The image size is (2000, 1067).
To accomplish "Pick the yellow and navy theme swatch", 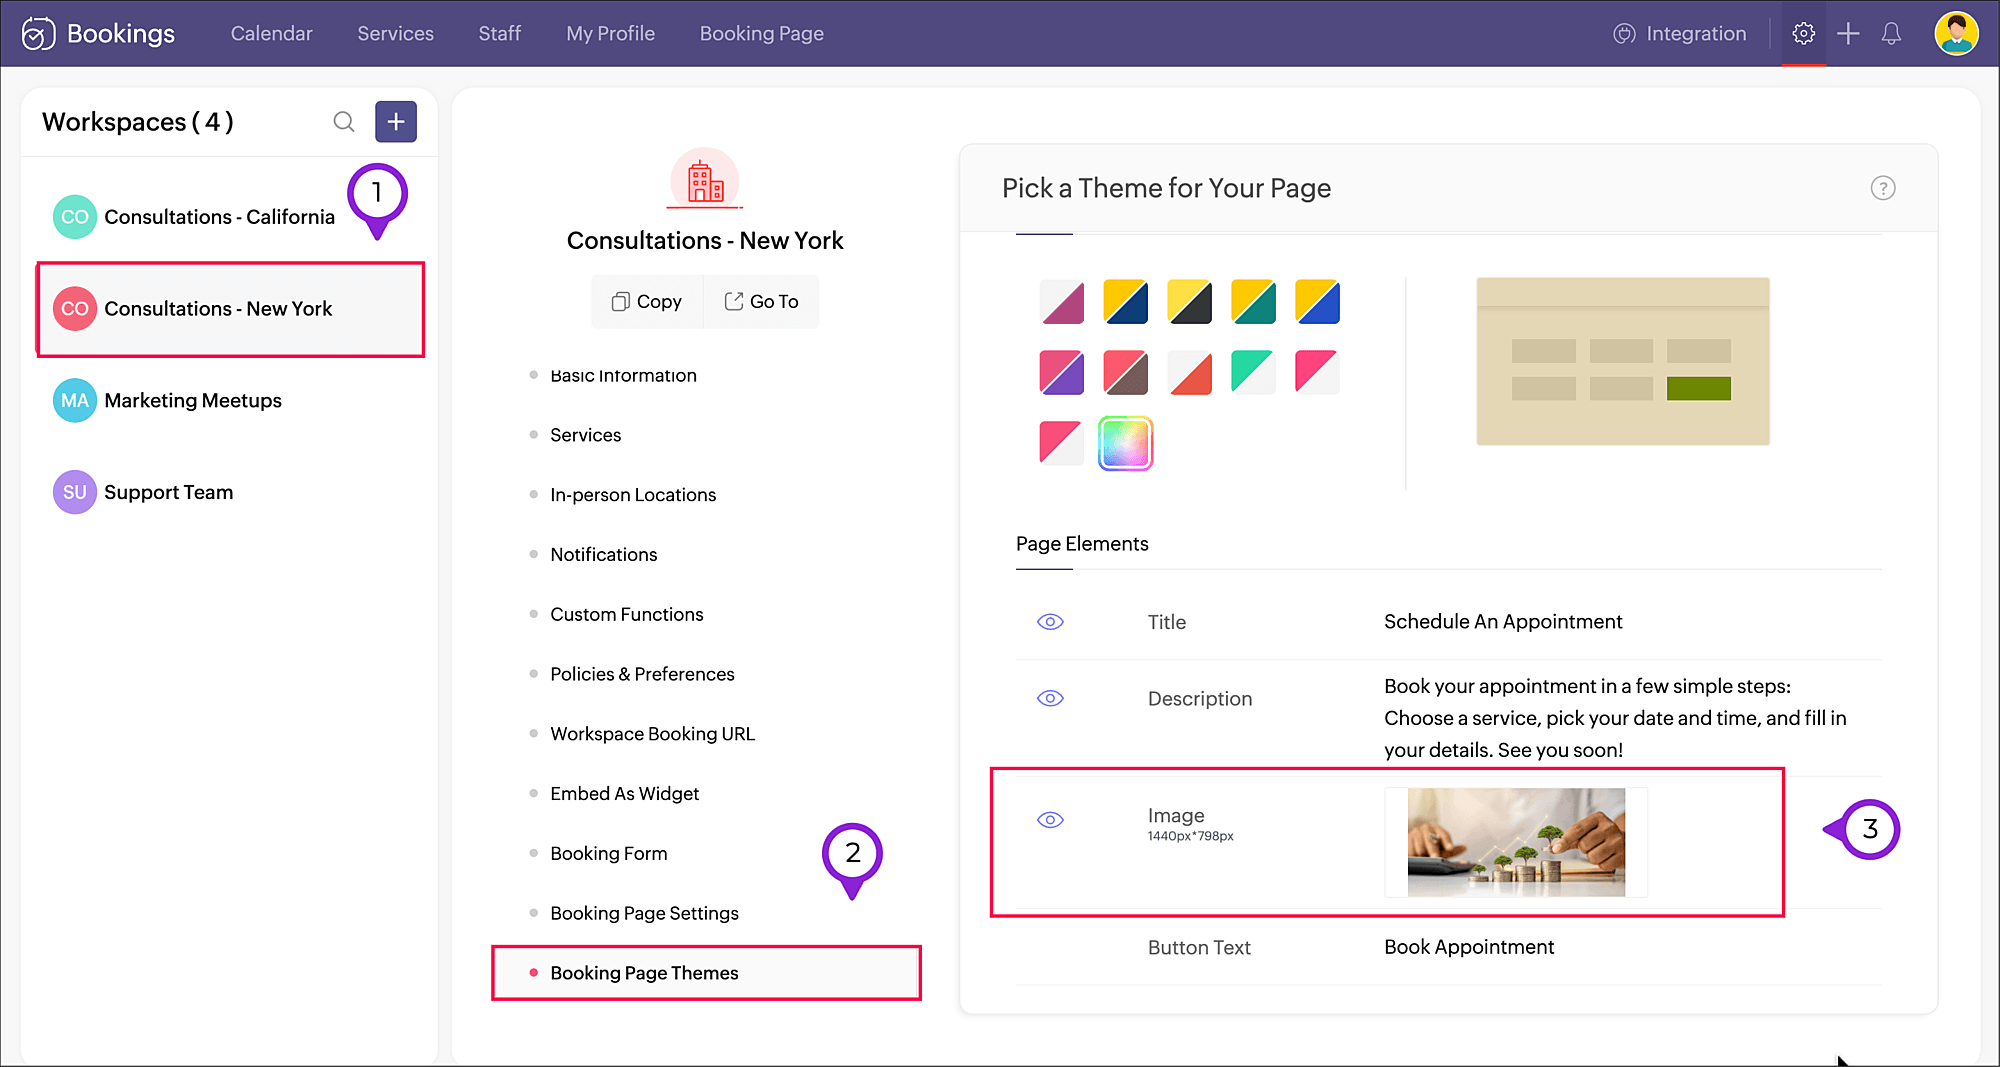I will pyautogui.click(x=1126, y=302).
